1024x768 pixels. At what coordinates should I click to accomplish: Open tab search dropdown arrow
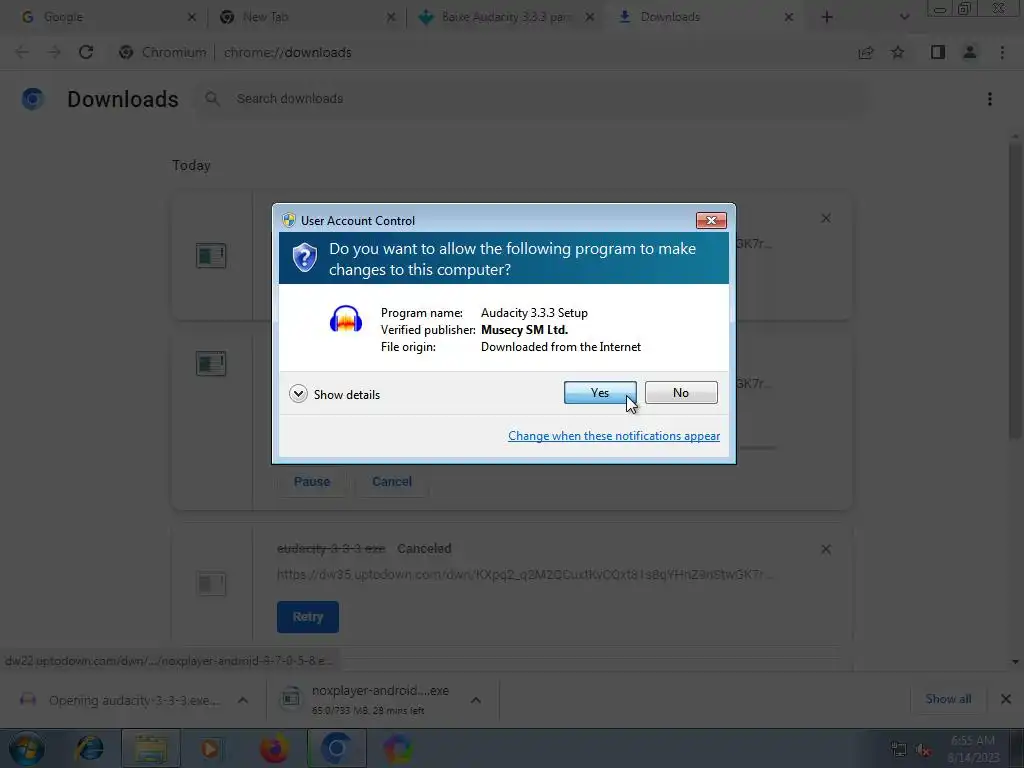[x=904, y=17]
